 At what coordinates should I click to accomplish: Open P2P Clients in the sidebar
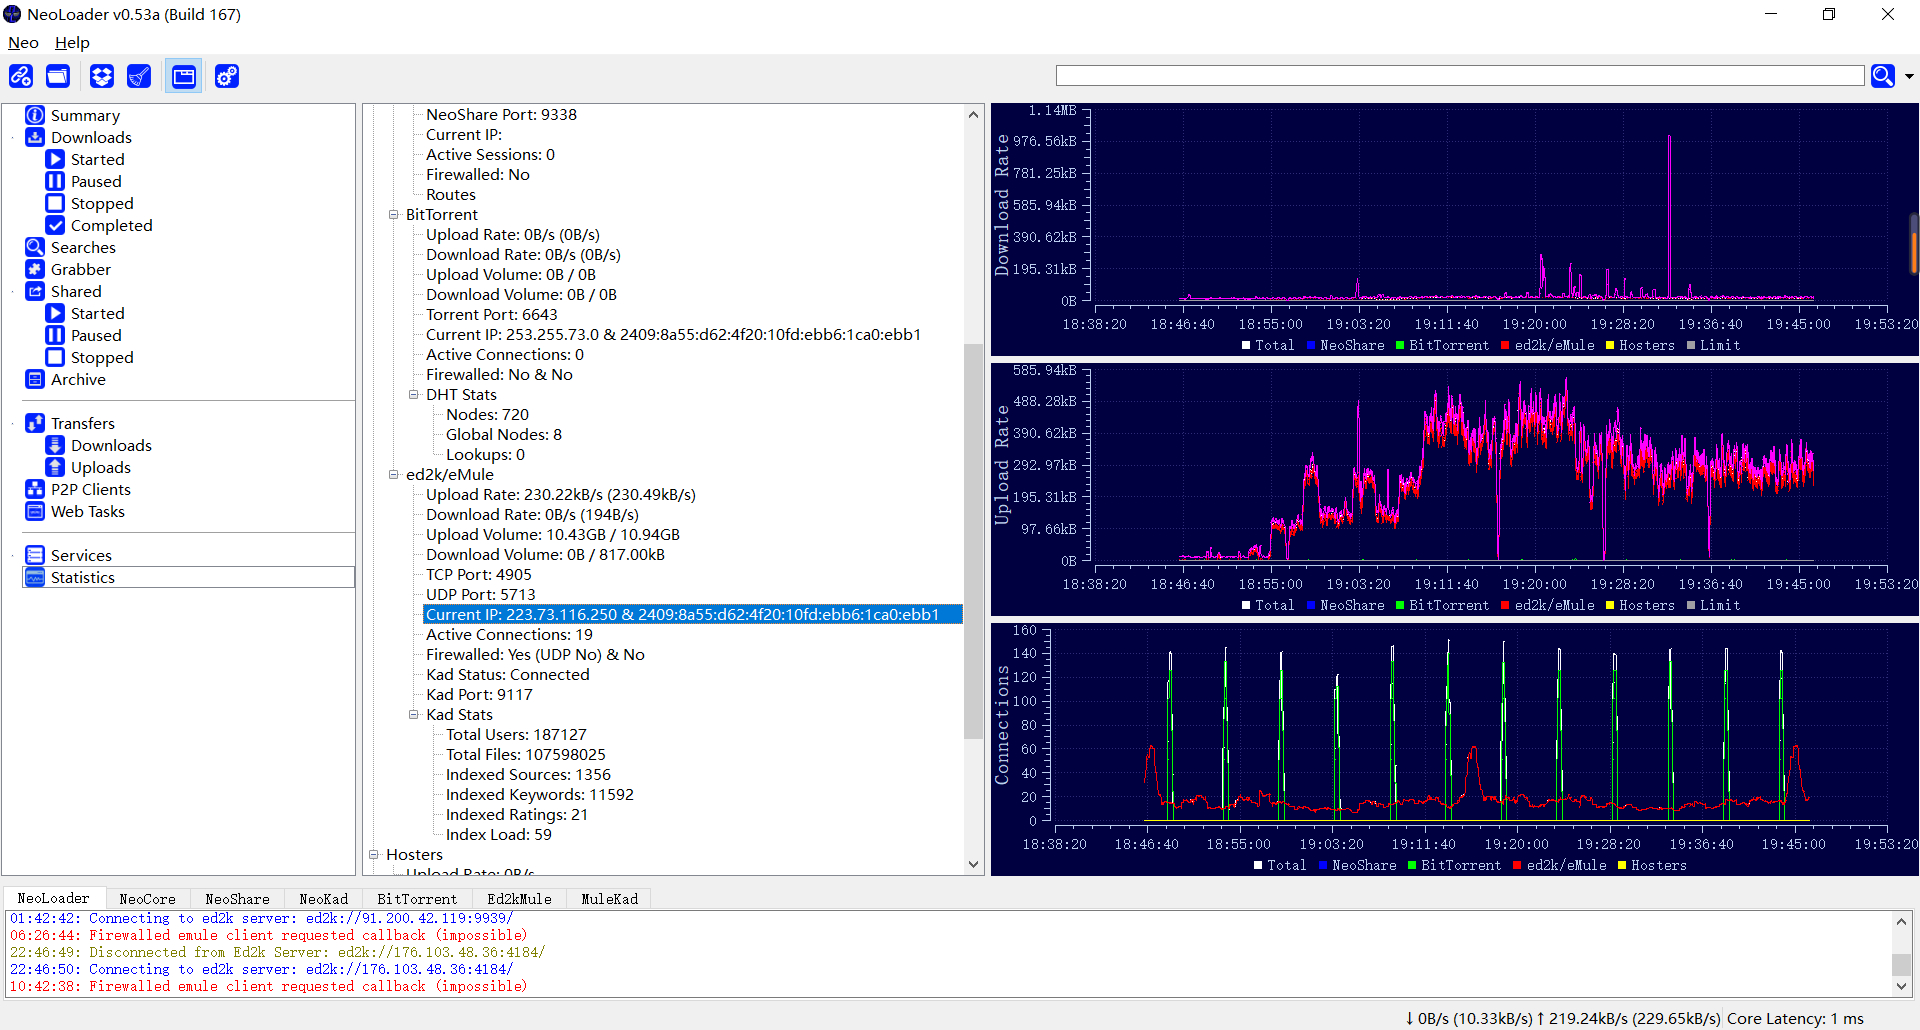tap(90, 489)
